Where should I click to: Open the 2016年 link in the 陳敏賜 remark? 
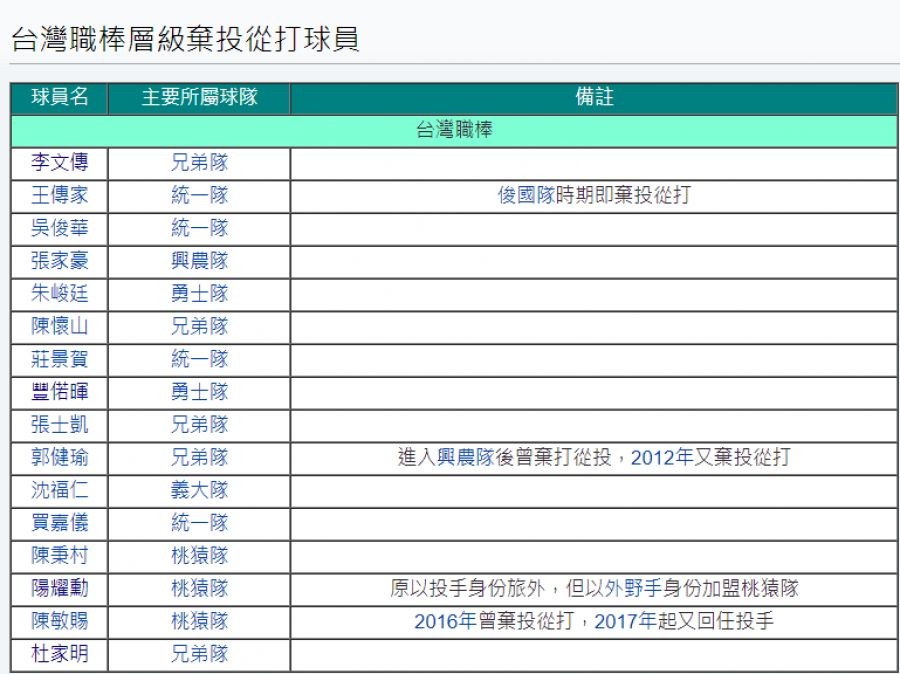click(445, 621)
